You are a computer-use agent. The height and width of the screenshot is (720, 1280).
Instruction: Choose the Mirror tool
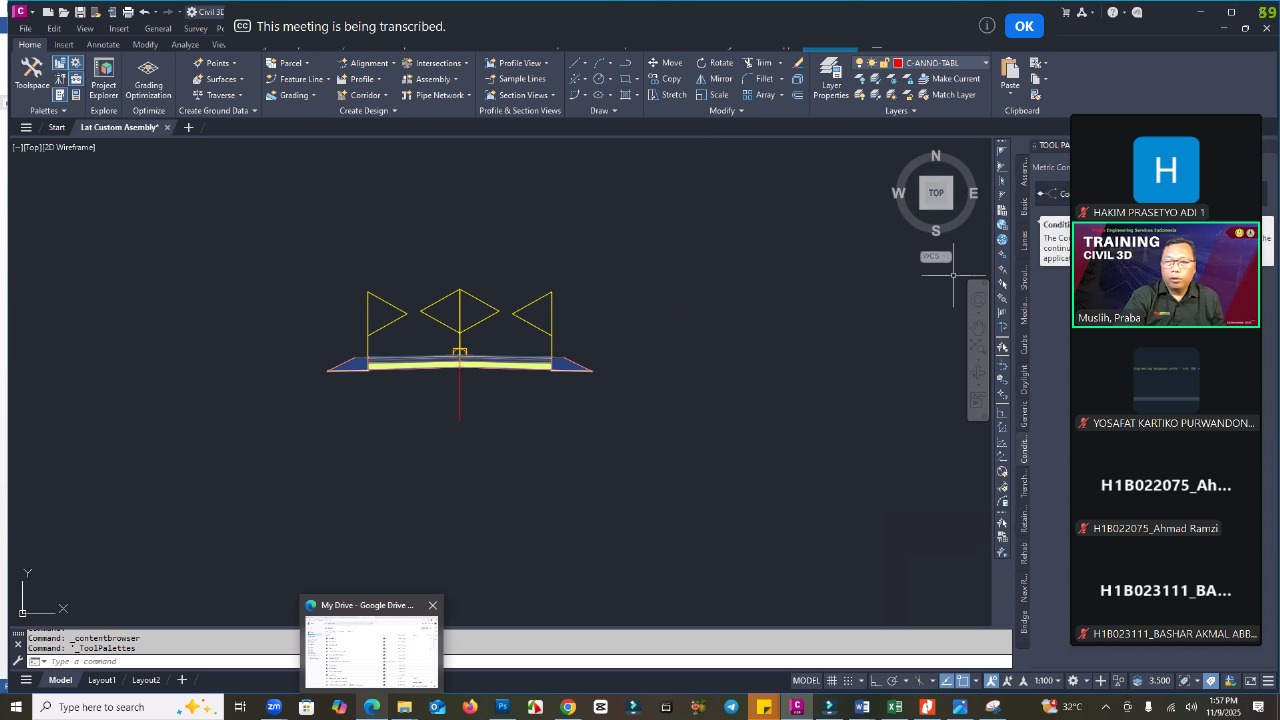[x=714, y=79]
